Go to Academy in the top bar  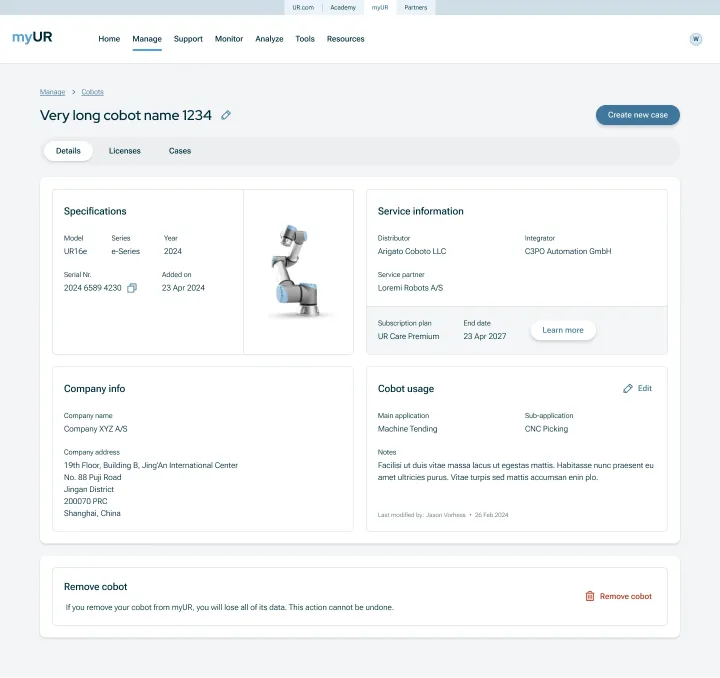[343, 7]
